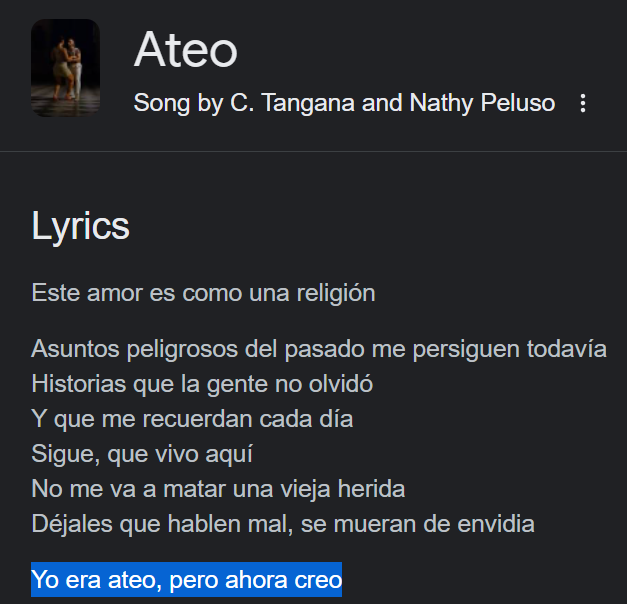
Task: Click the line 'Sigue, que vivo aquí'
Action: [142, 453]
